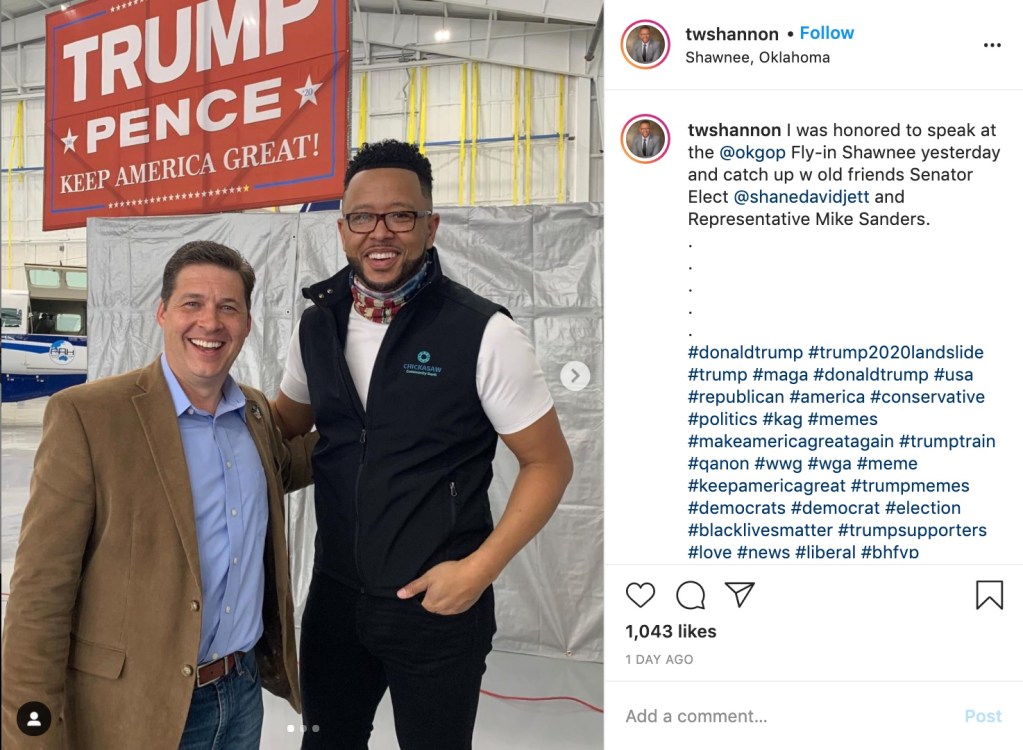Focus the Add a comment field
Screen dimensions: 1023x750
click(x=783, y=716)
